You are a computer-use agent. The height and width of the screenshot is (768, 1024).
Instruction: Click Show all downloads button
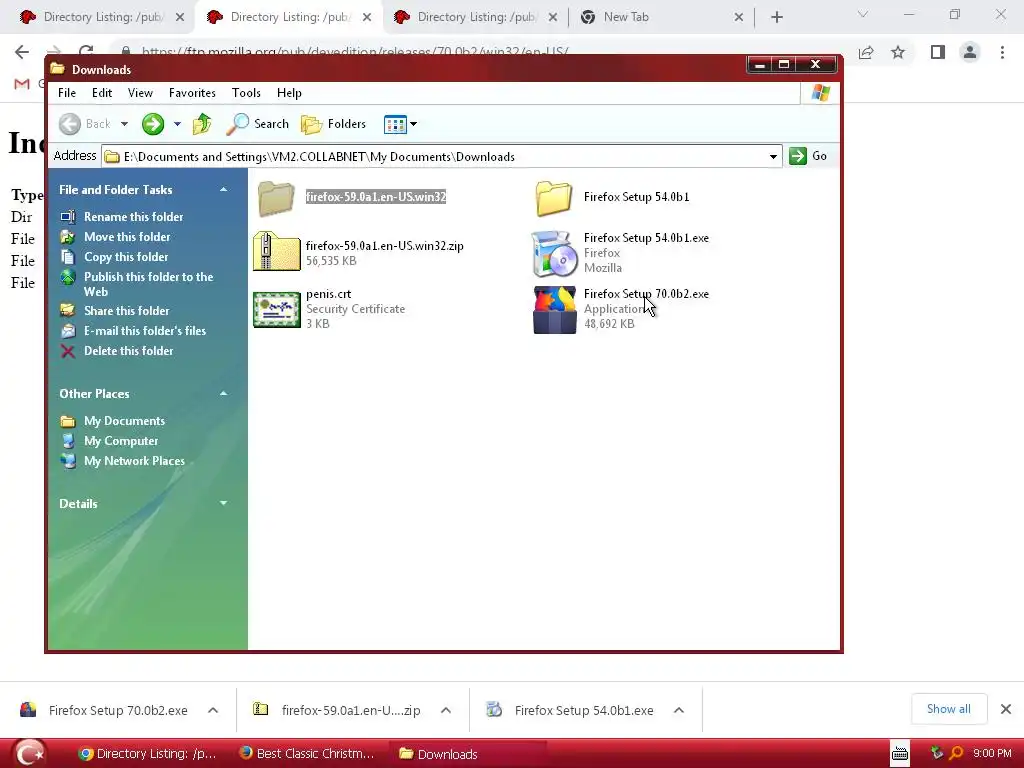[x=948, y=709]
